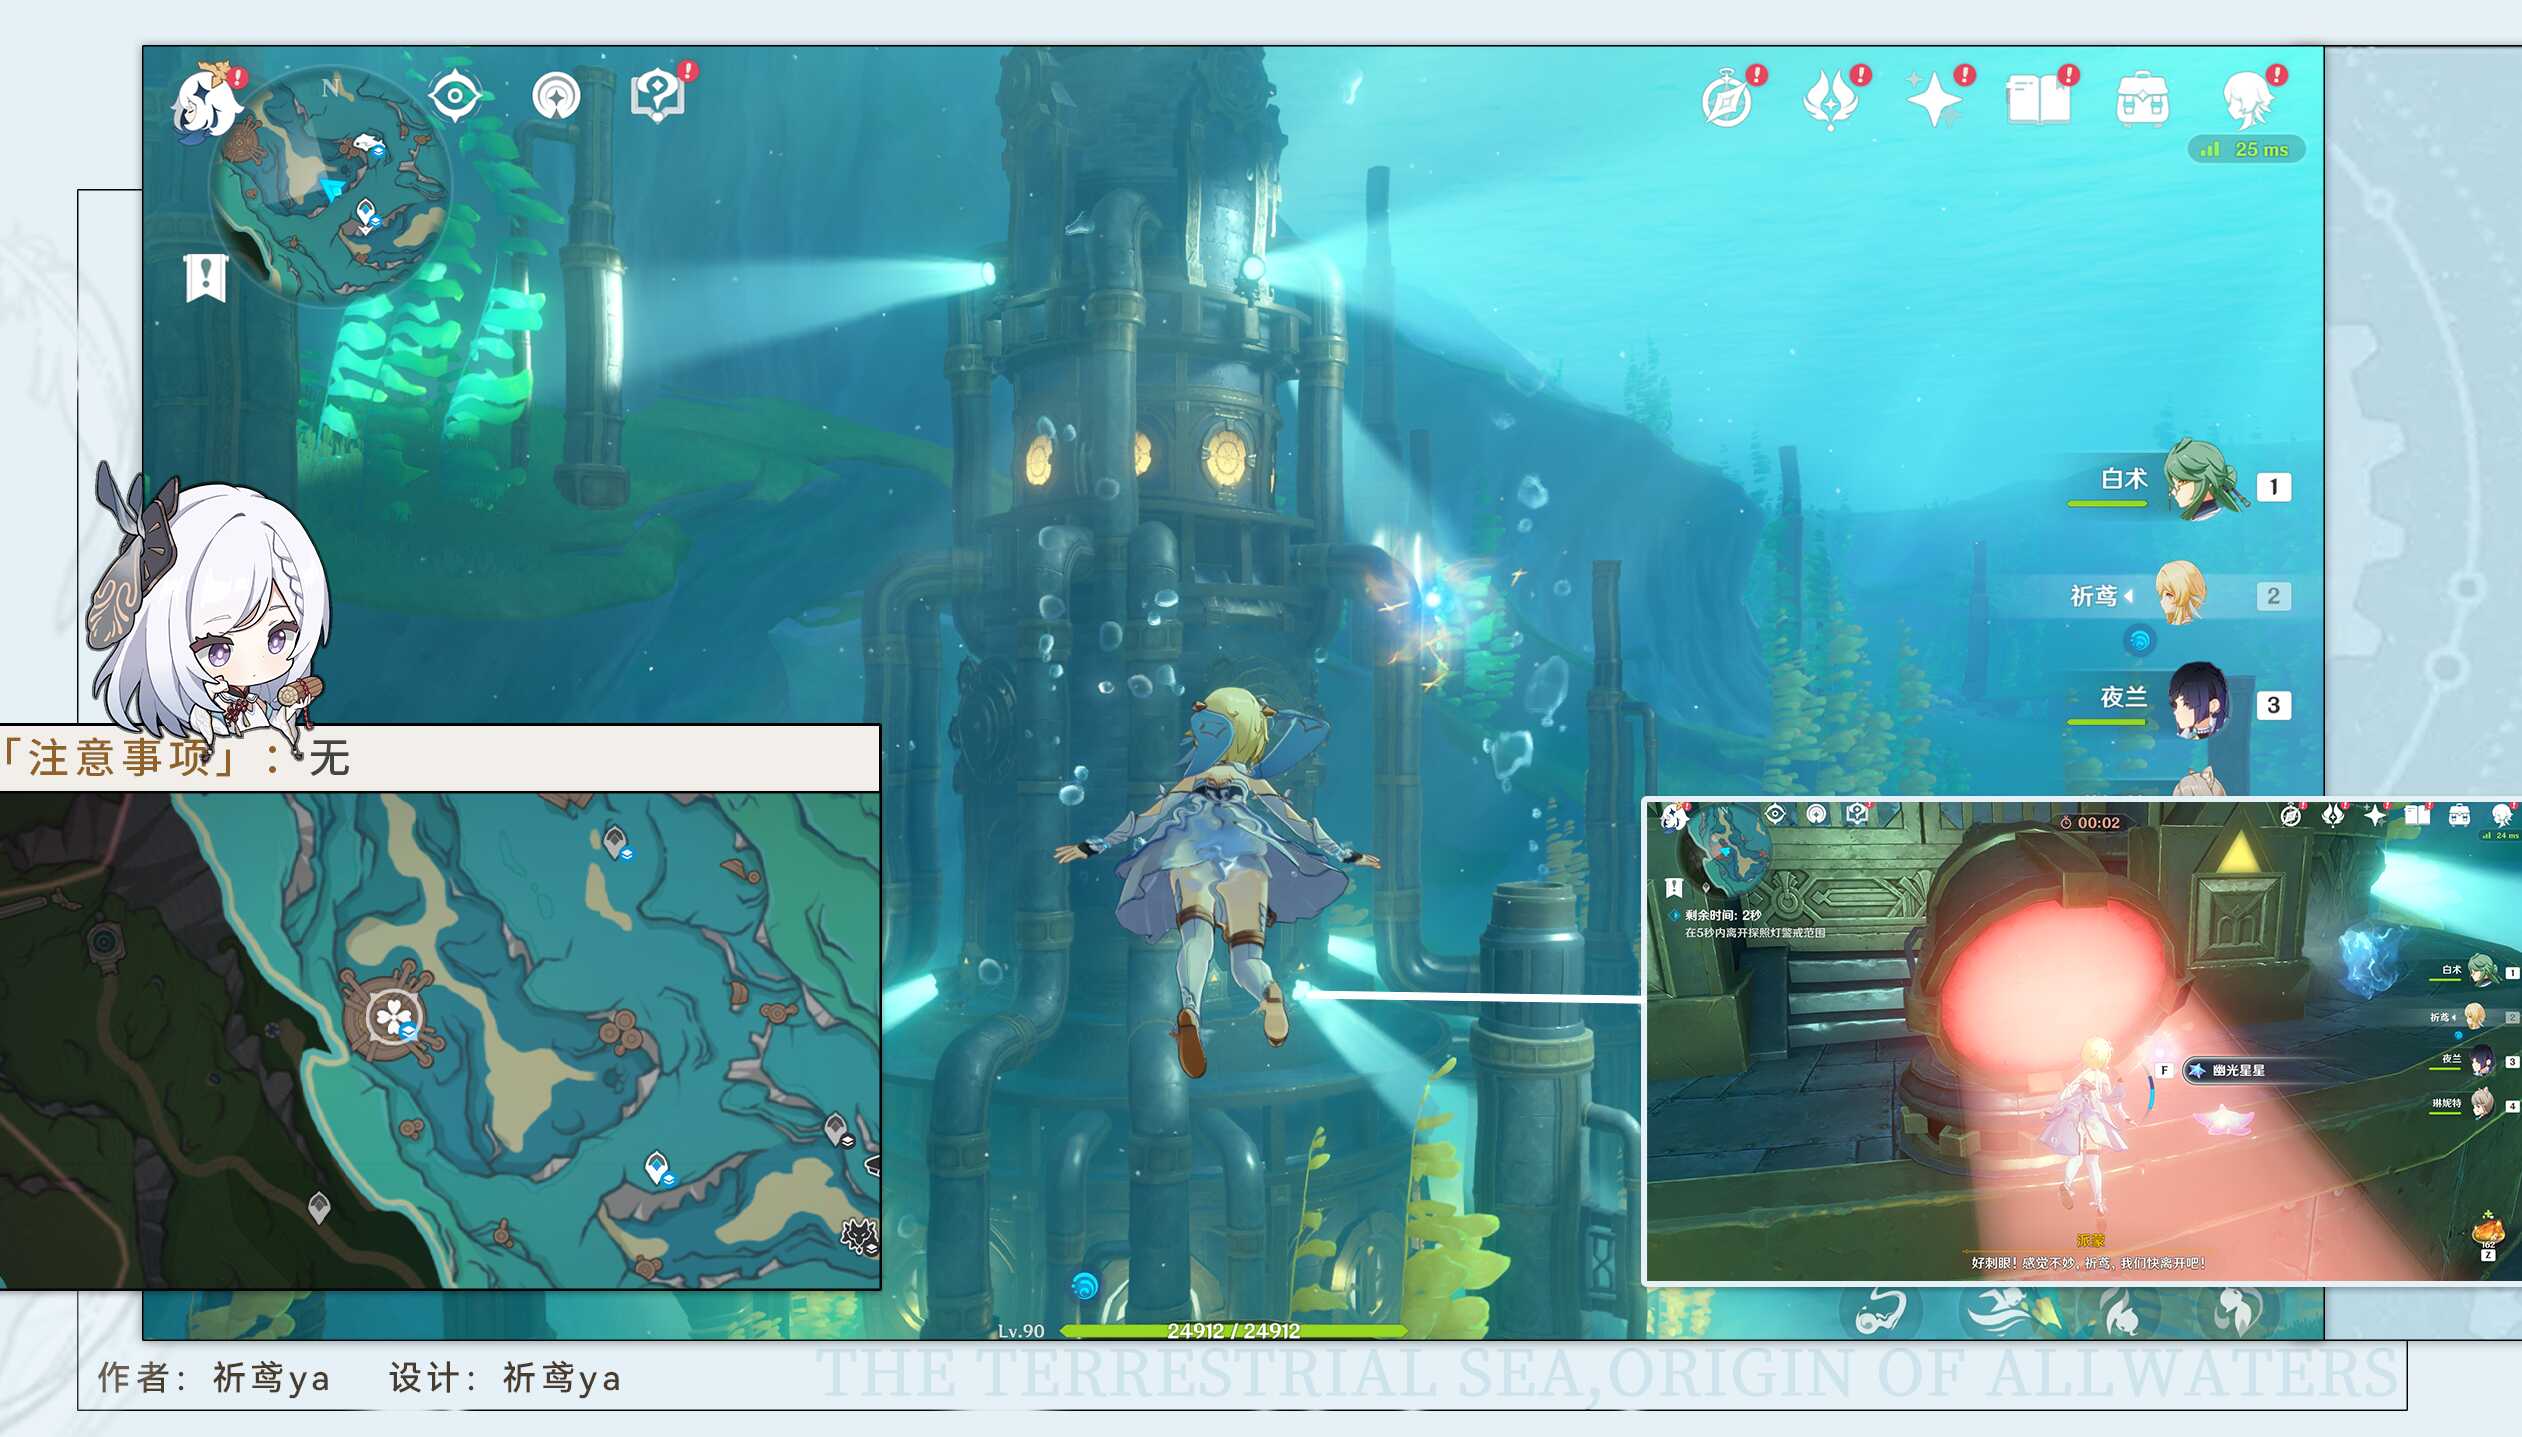This screenshot has height=1437, width=2522.
Task: Click design credit 设计：祈鸢ya
Action: click(x=505, y=1378)
